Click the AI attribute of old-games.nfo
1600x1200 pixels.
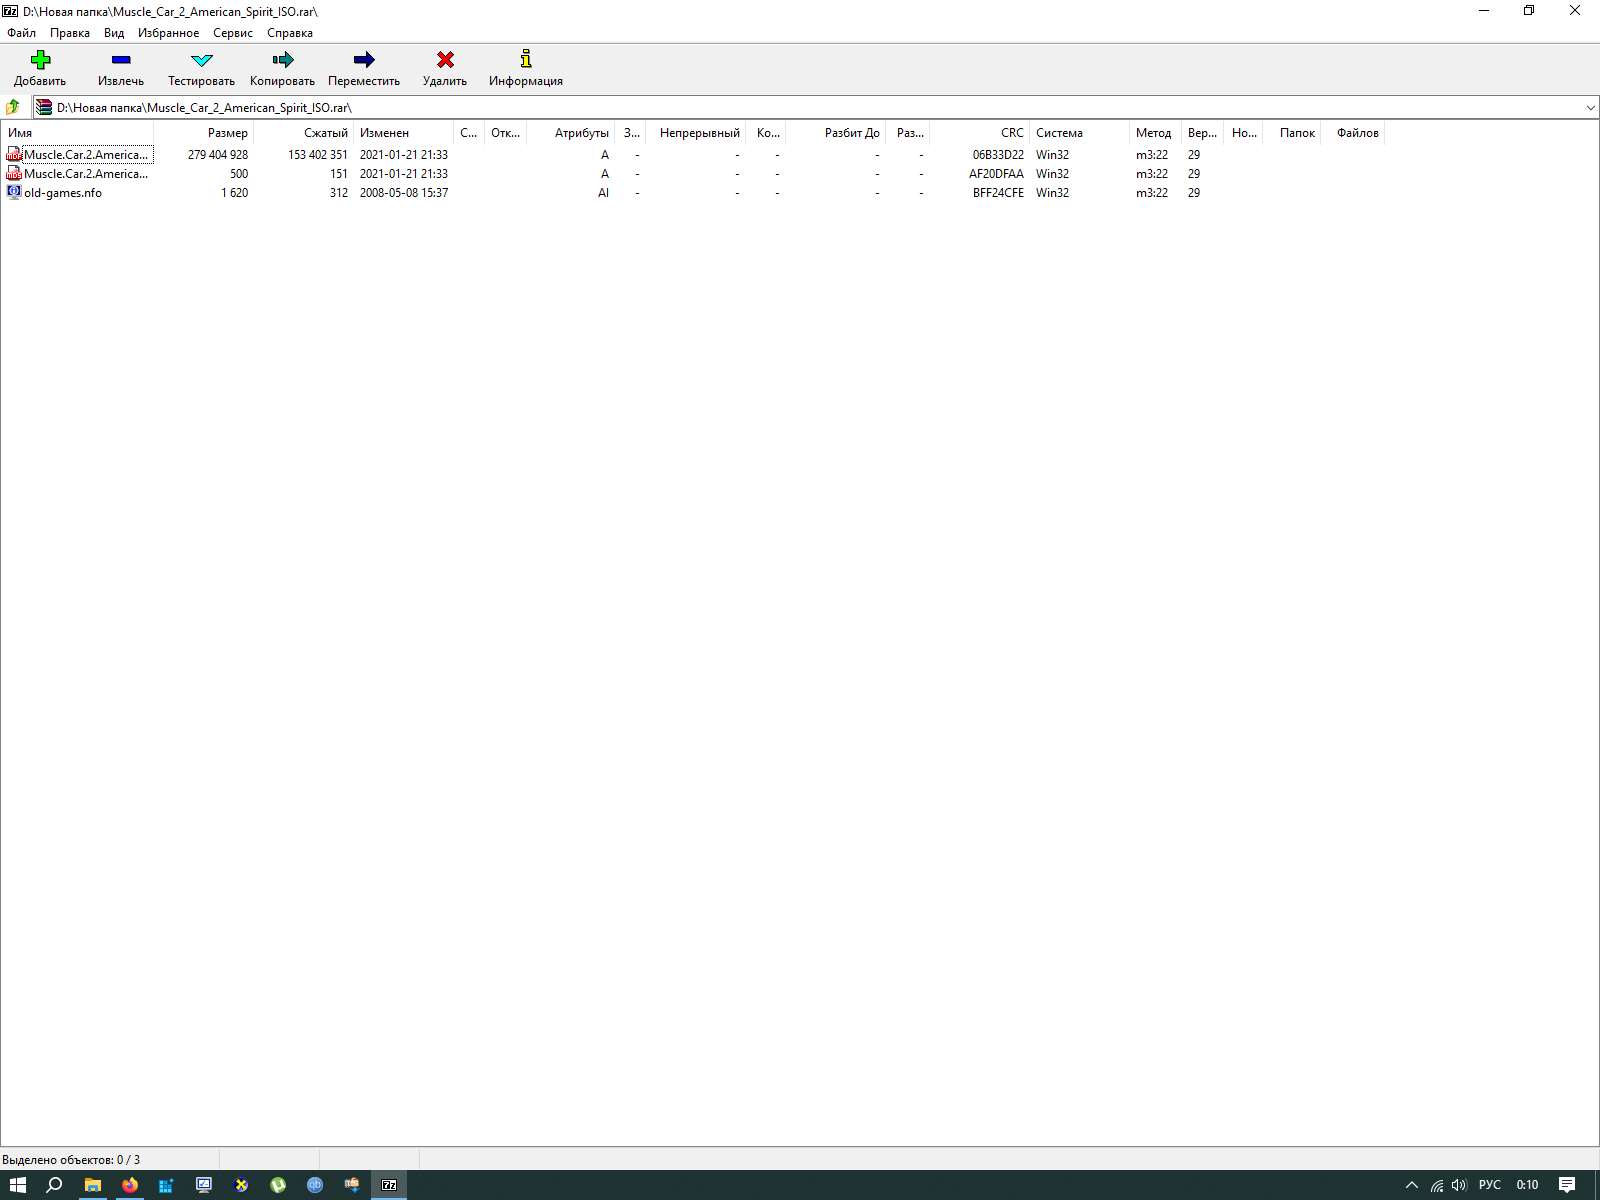coord(604,193)
